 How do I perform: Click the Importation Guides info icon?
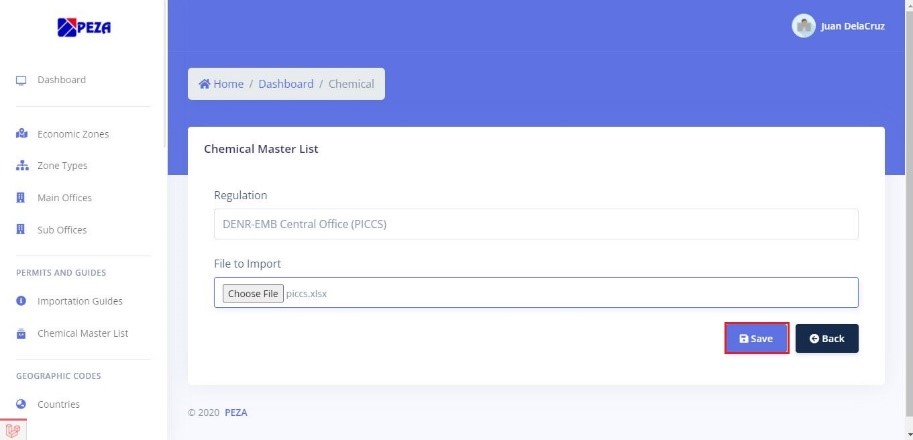tap(21, 301)
